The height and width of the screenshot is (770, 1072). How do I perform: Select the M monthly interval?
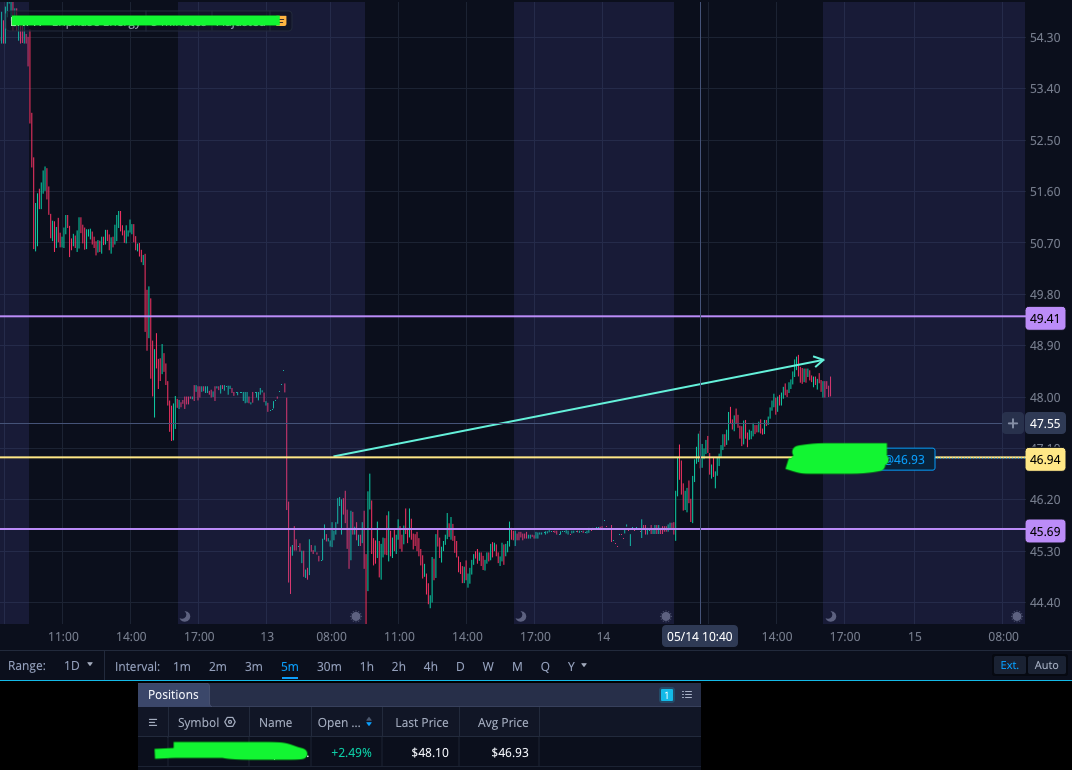(517, 667)
